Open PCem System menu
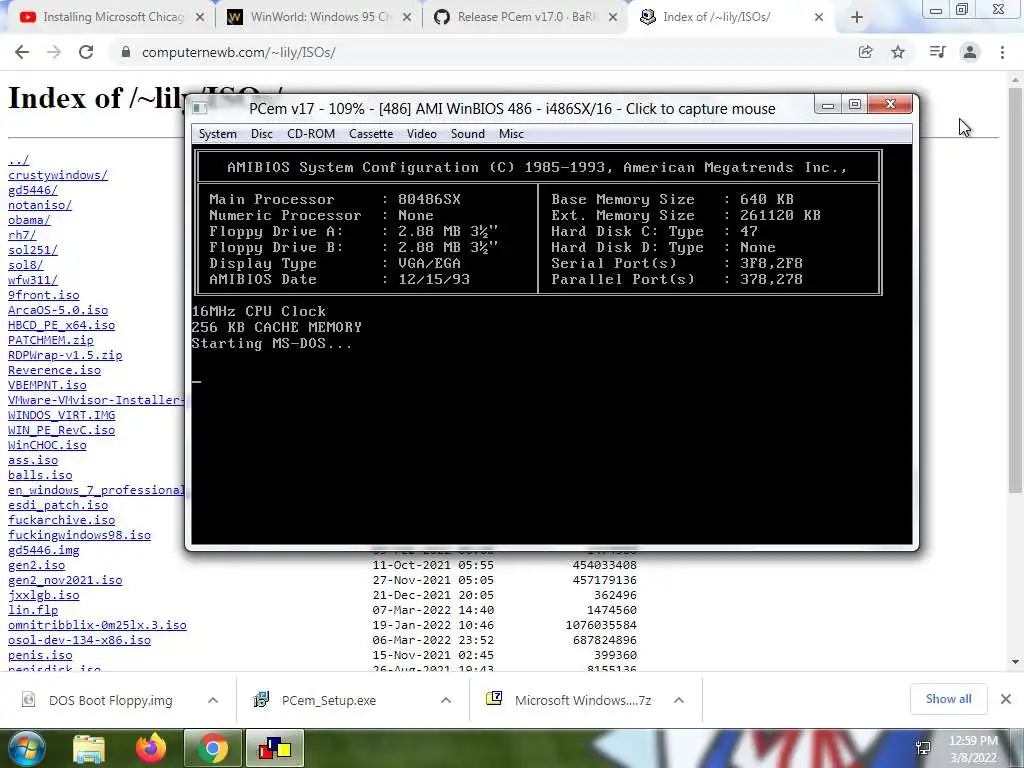 [217, 134]
